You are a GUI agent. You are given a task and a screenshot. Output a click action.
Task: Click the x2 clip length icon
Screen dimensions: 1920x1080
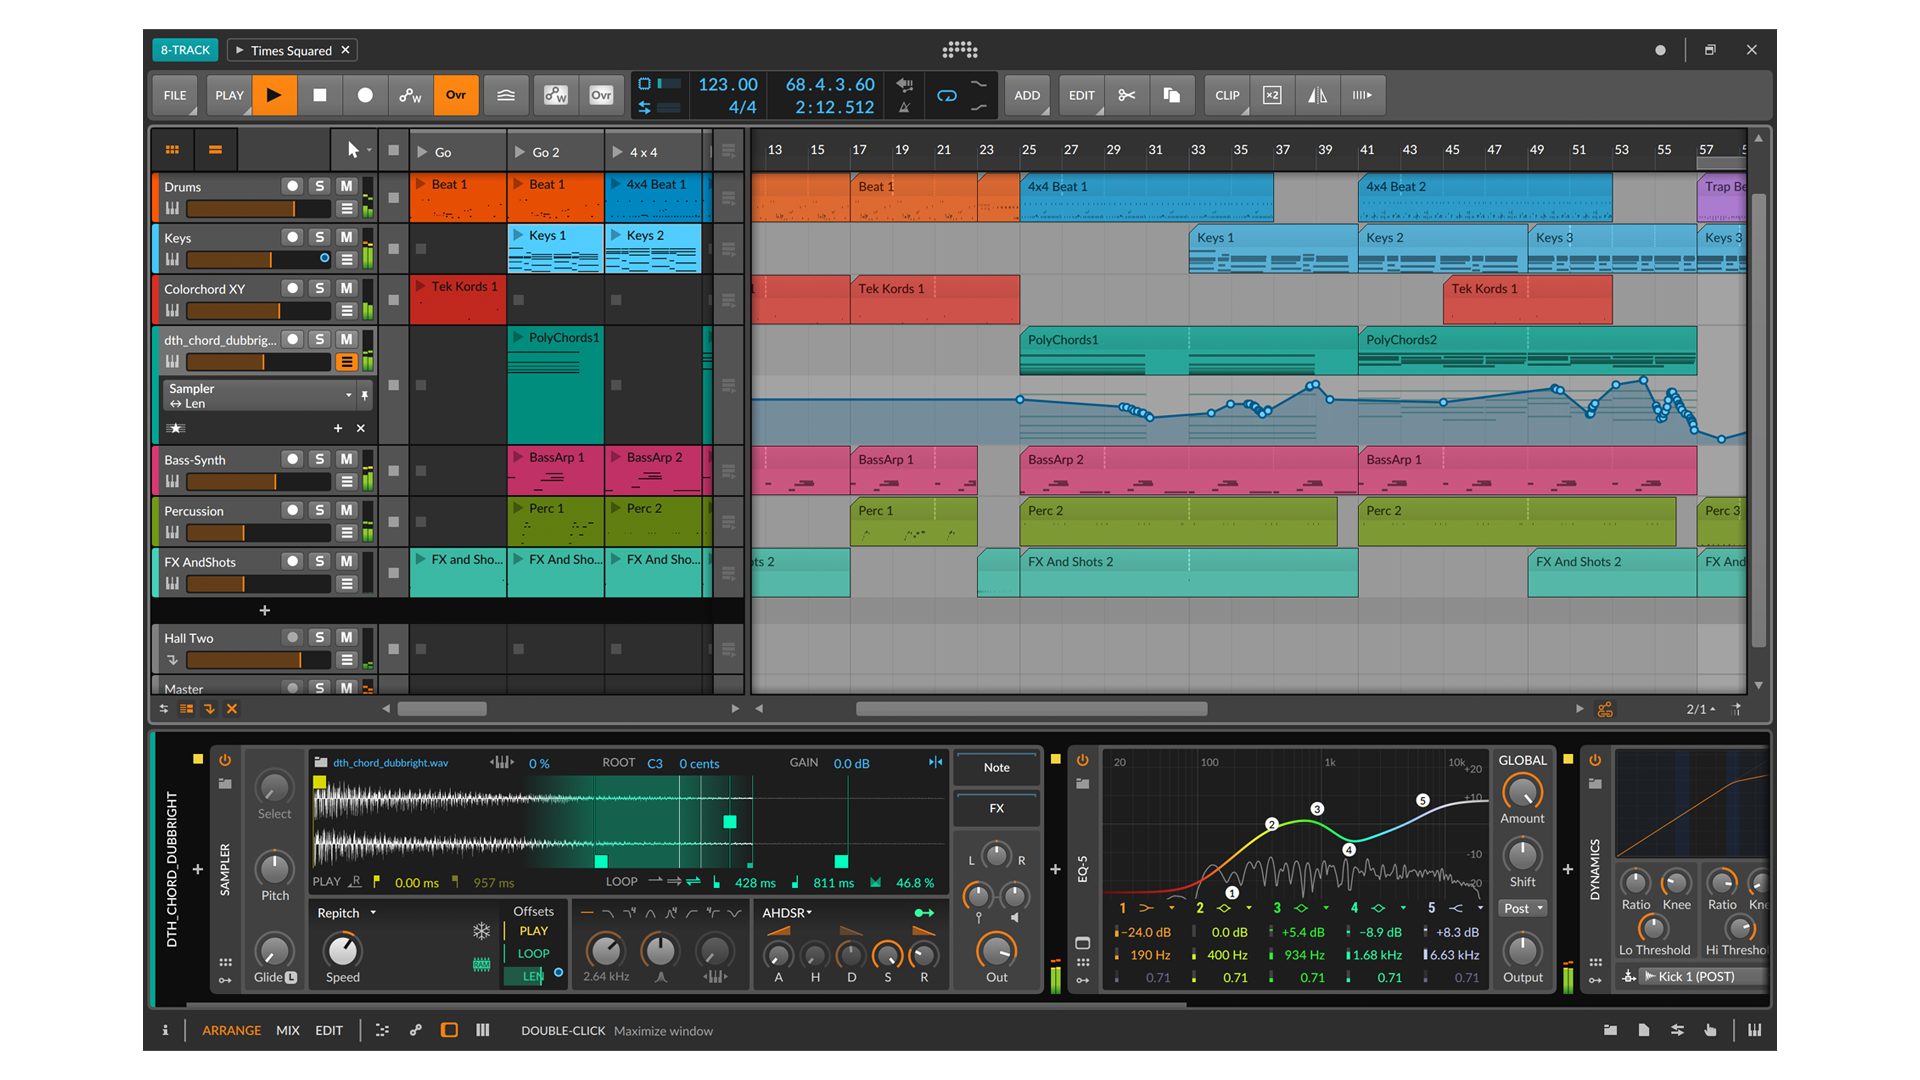click(1272, 95)
